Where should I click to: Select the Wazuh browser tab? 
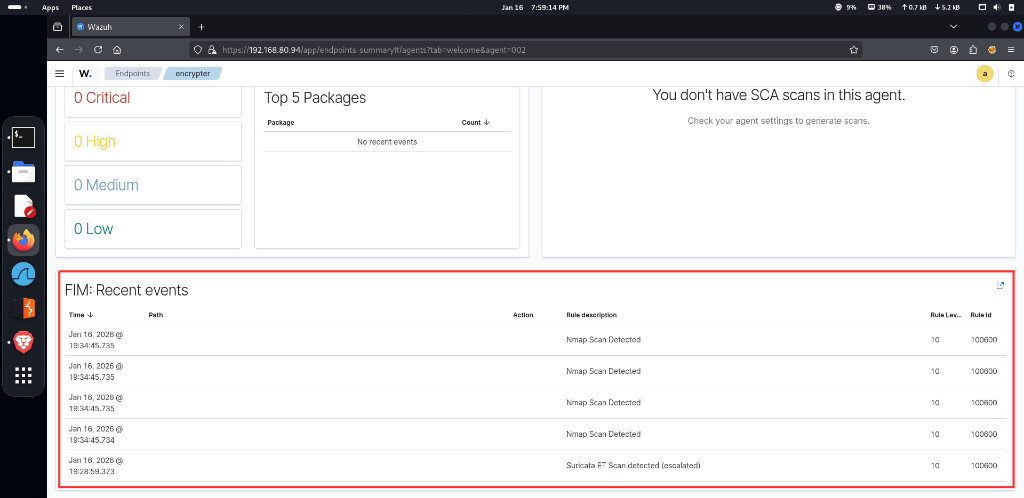(x=129, y=27)
